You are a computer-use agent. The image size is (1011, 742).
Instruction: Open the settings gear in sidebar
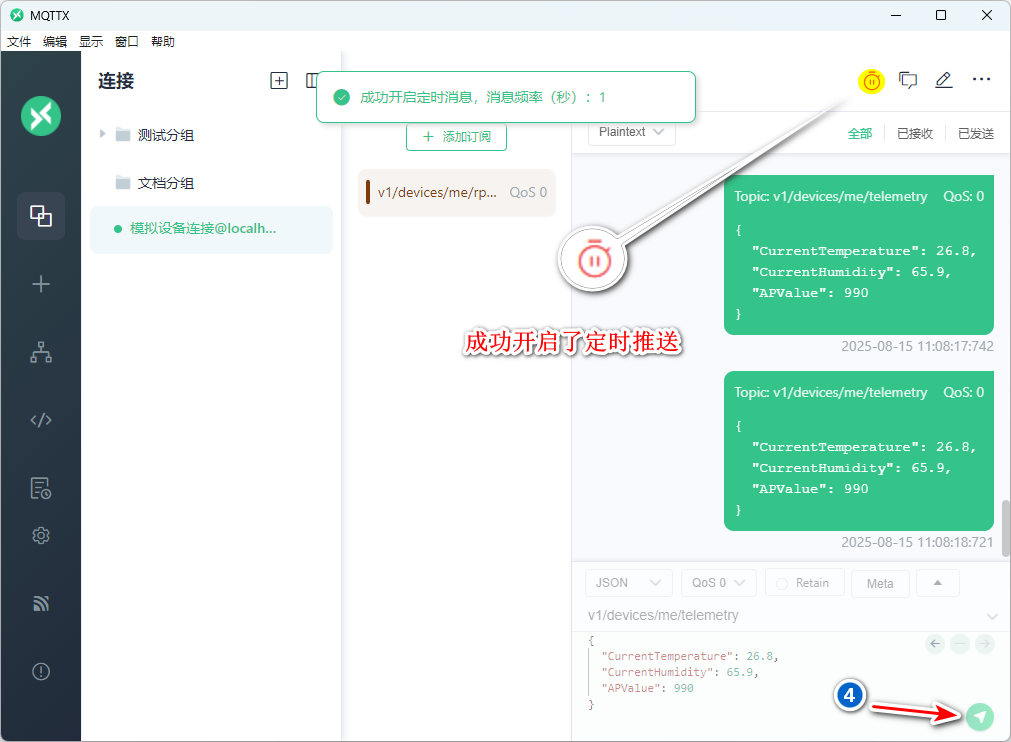pos(41,536)
